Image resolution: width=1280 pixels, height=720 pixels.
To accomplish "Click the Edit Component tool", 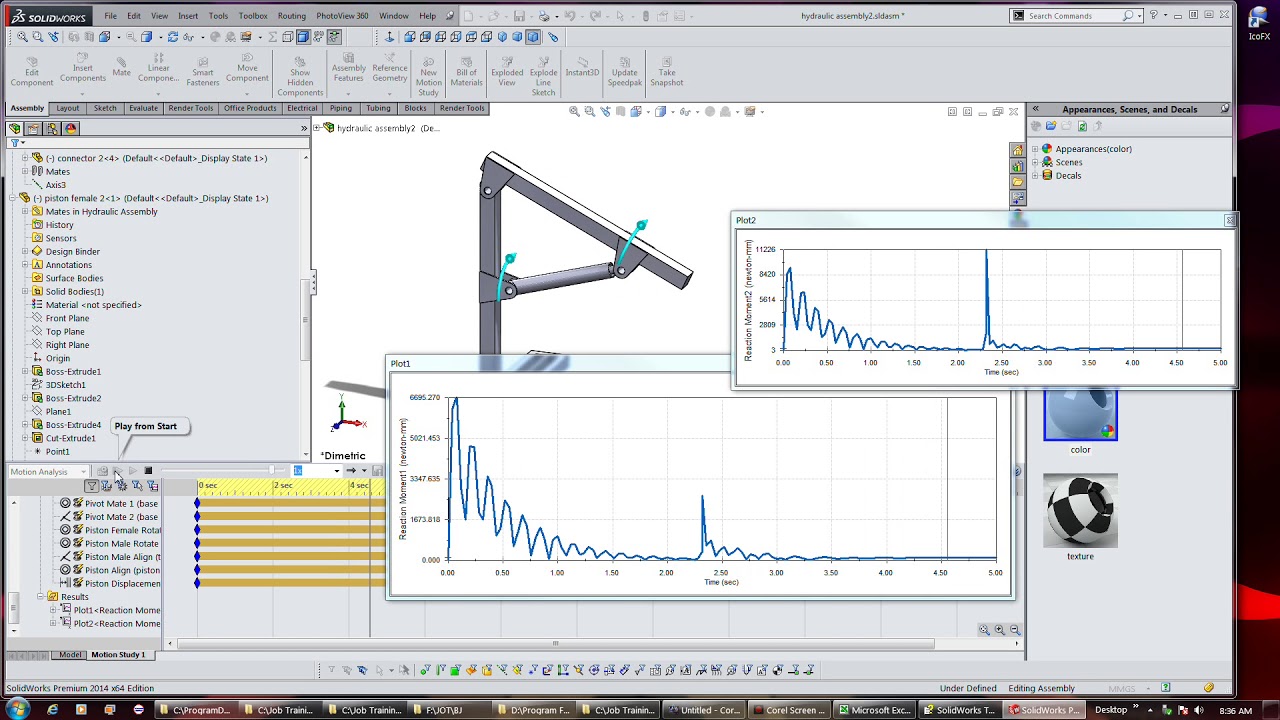I will pyautogui.click(x=32, y=71).
